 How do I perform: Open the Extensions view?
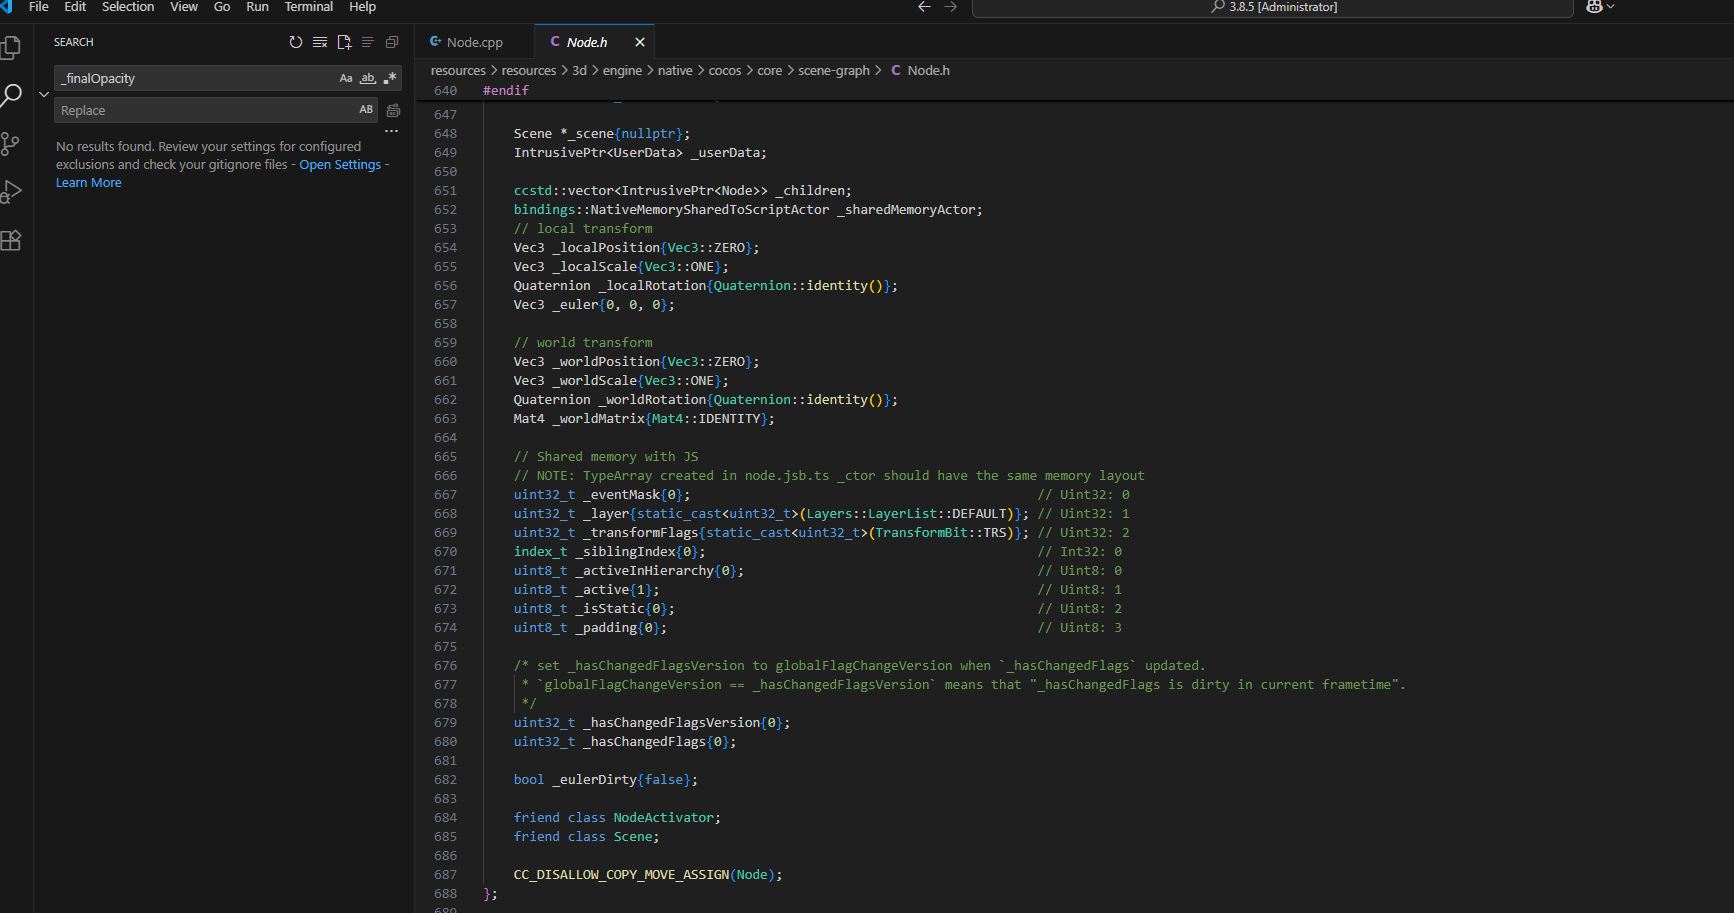11,240
